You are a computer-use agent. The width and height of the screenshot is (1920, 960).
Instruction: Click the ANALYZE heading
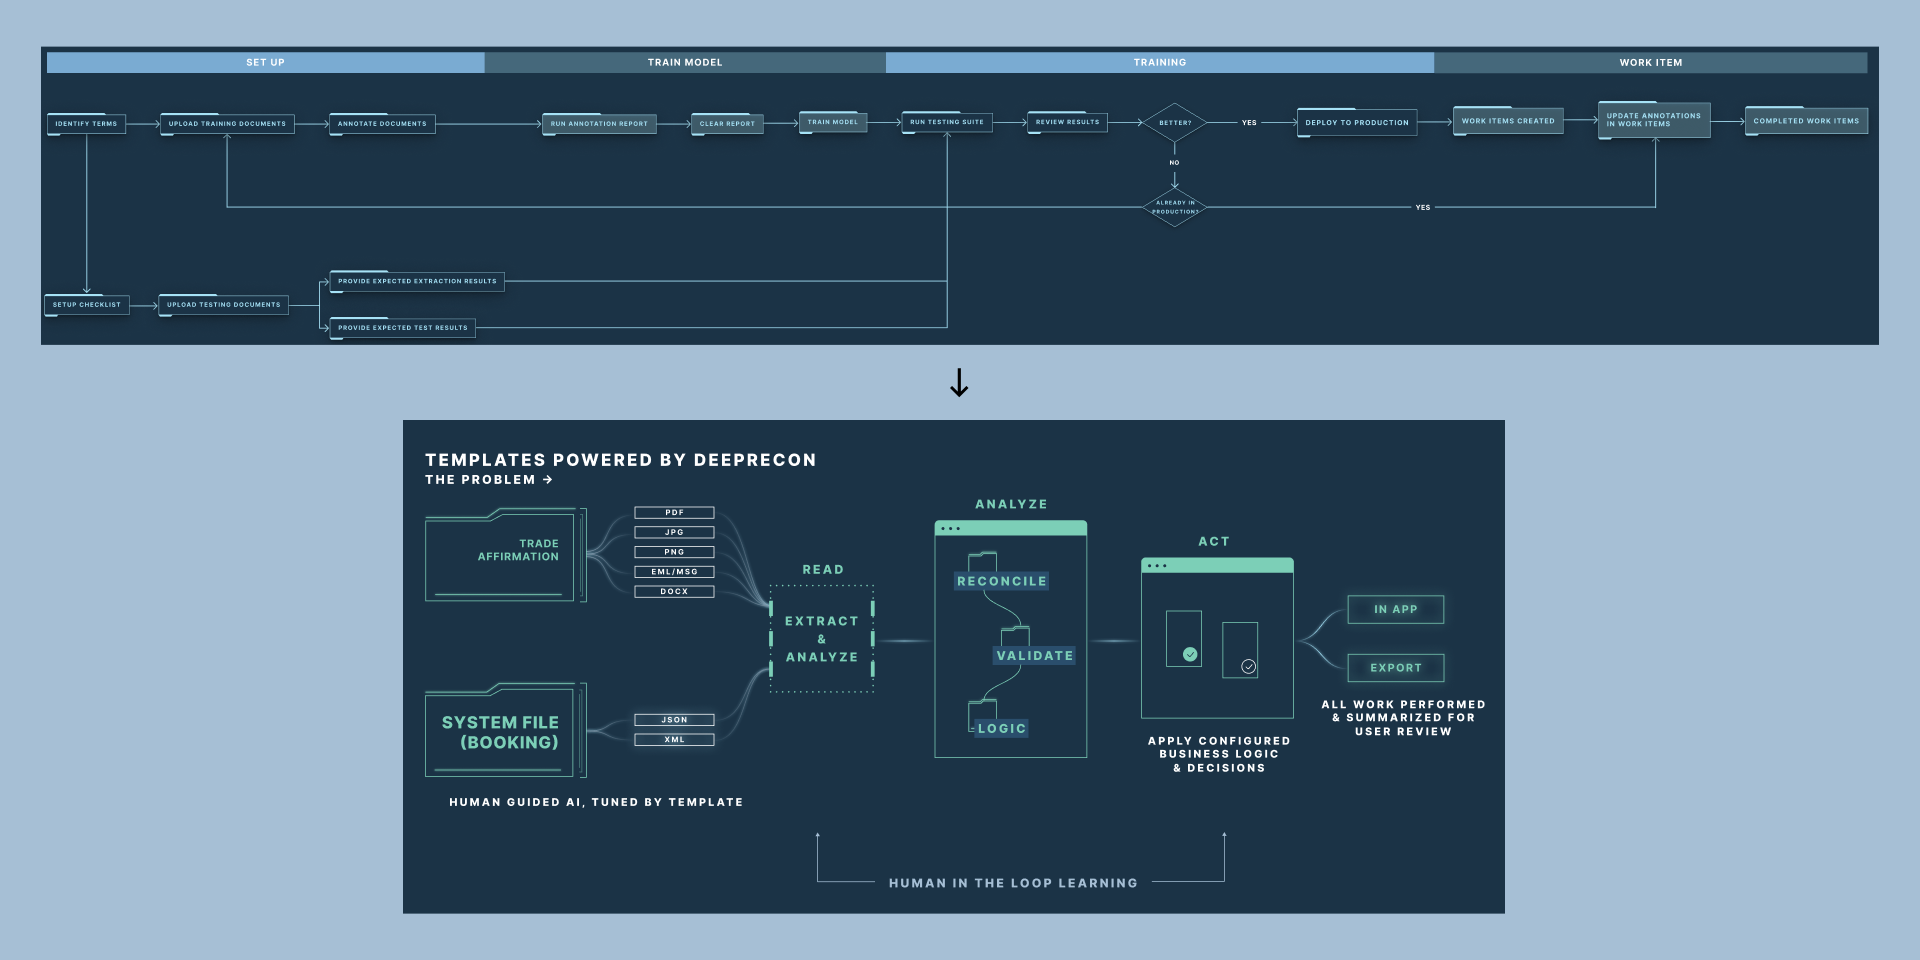pyautogui.click(x=1011, y=505)
